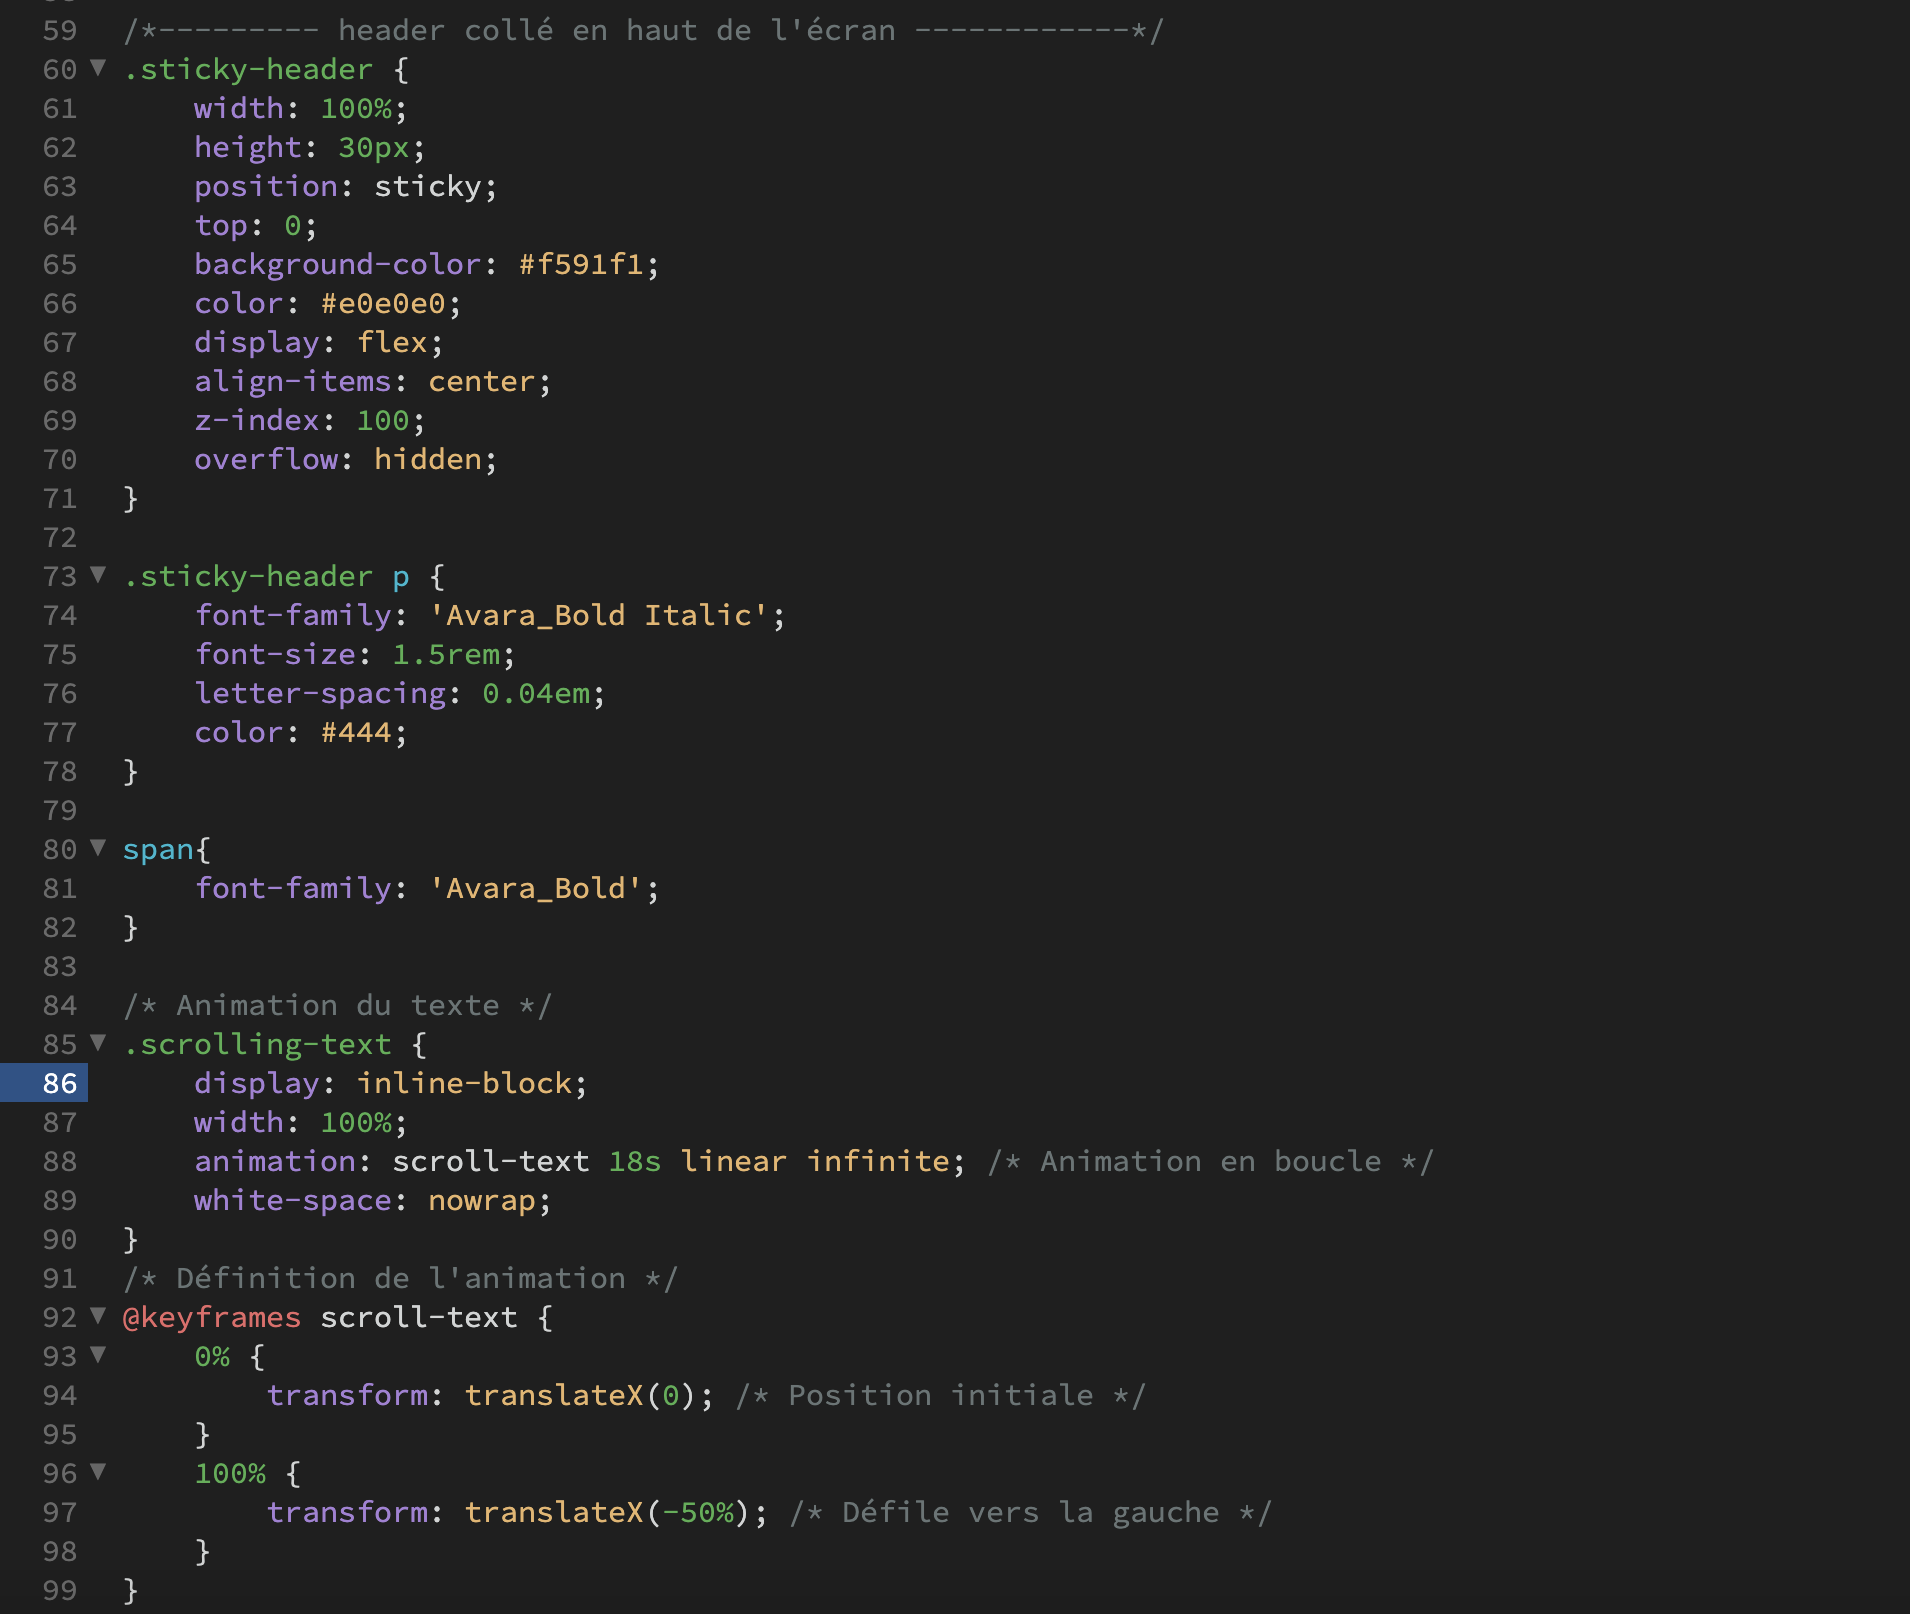Screen dimensions: 1910x1614
Task: Click the white-space: nowrap declaration
Action: (x=371, y=1200)
